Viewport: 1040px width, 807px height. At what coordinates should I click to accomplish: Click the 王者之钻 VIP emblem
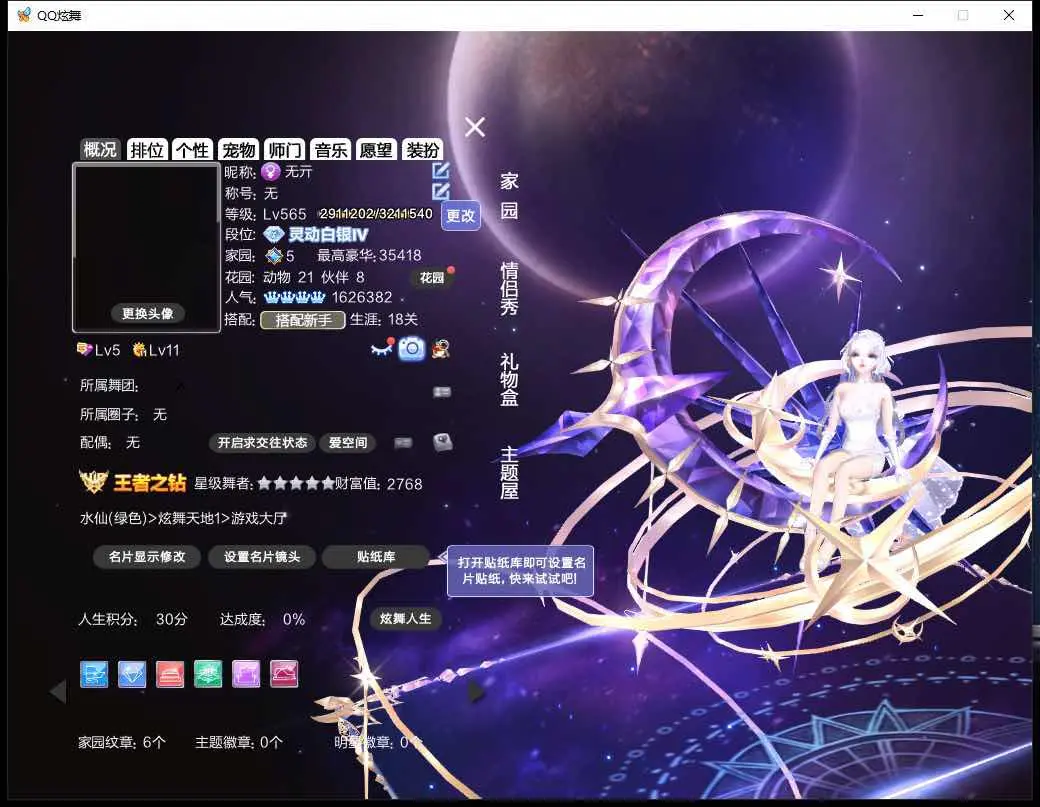[x=133, y=482]
